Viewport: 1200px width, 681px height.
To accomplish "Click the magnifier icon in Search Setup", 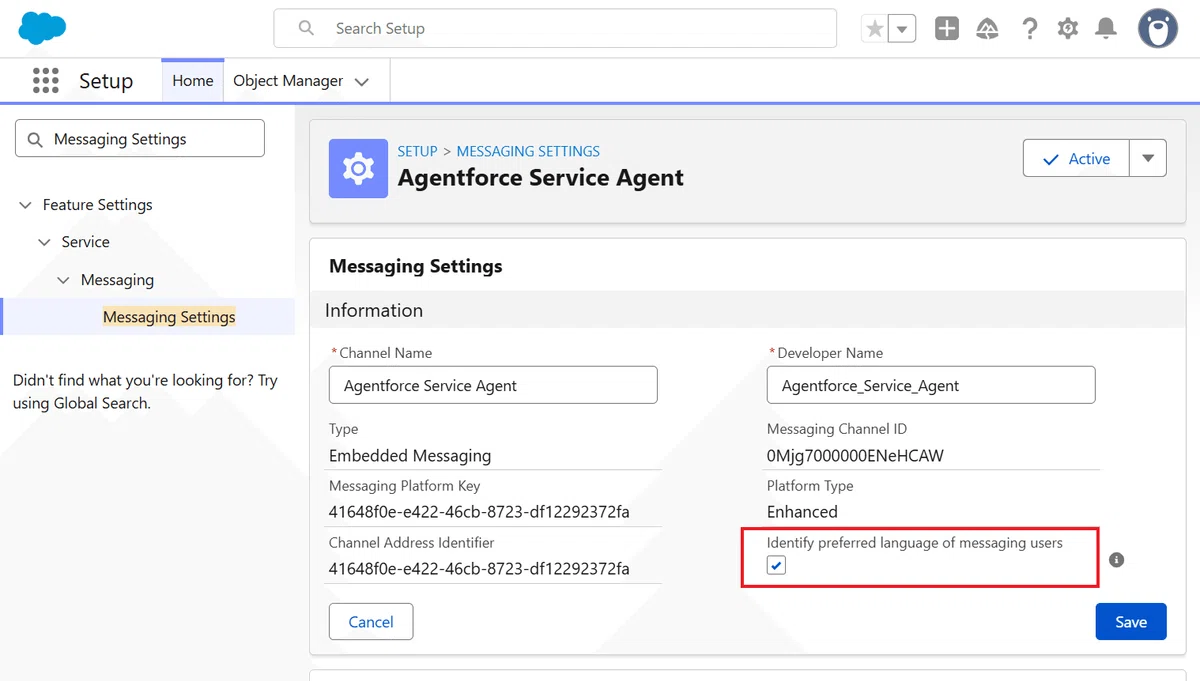I will [306, 28].
